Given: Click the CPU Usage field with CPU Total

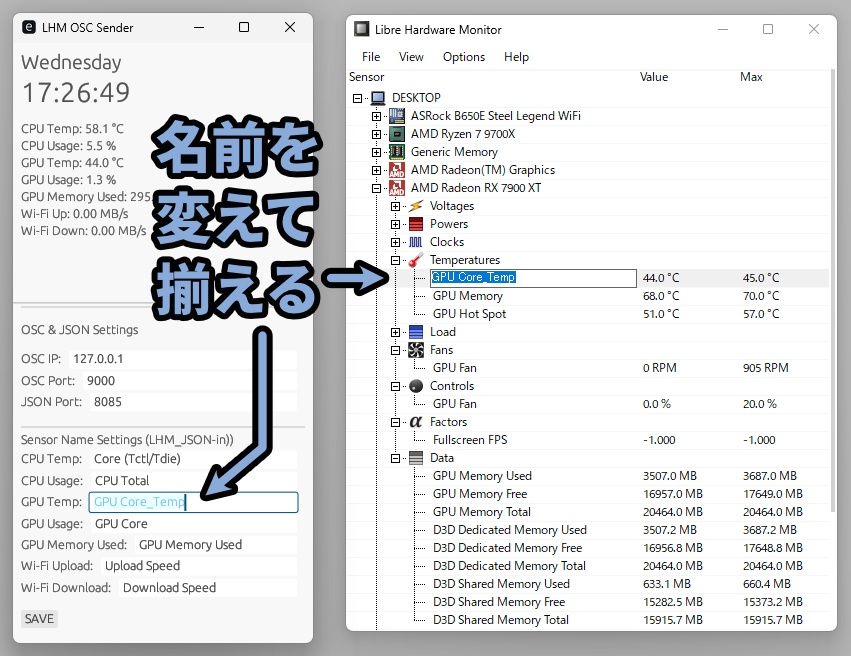Looking at the screenshot, I should [194, 481].
